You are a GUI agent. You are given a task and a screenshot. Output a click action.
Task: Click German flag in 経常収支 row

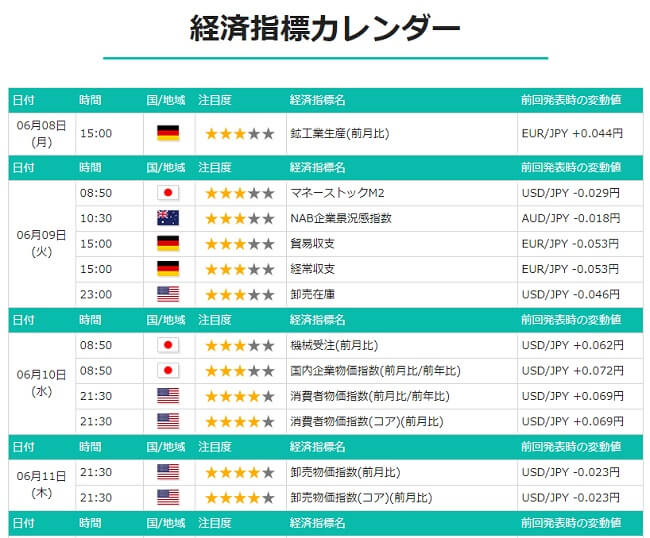(168, 269)
